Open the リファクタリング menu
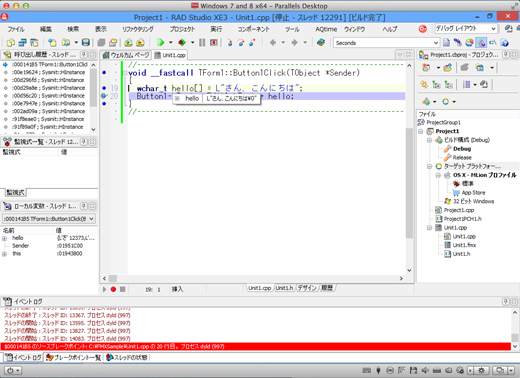 (x=137, y=29)
